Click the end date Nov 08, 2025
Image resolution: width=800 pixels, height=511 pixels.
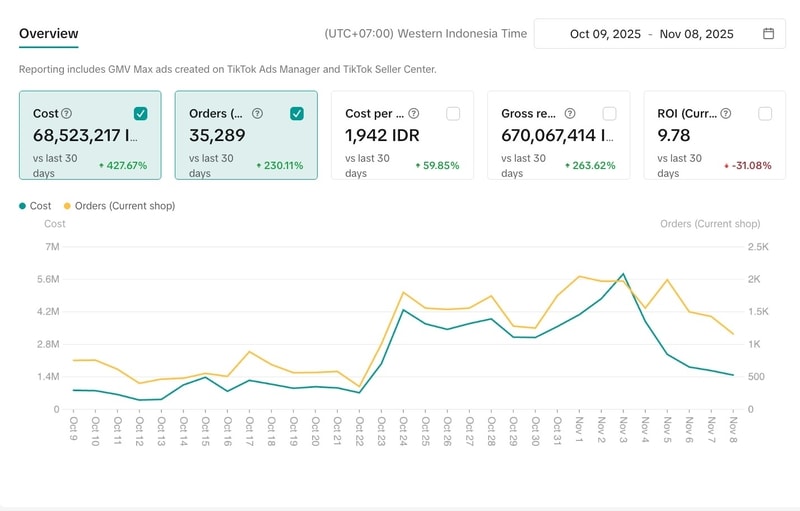pos(696,34)
